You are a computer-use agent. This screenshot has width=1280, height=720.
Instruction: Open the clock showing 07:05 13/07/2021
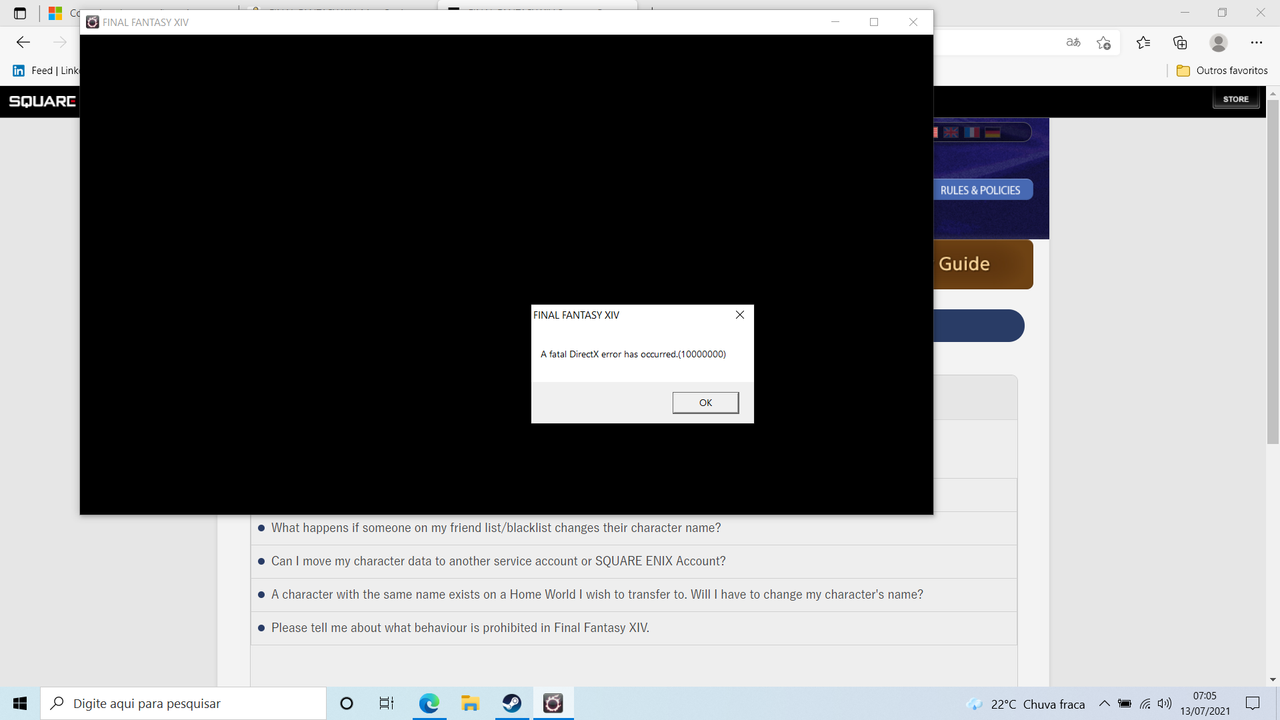tap(1204, 703)
